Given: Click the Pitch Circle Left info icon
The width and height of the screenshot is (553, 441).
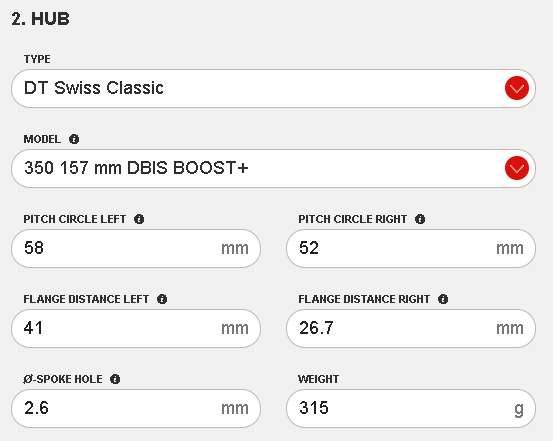Looking at the screenshot, I should click(x=139, y=219).
